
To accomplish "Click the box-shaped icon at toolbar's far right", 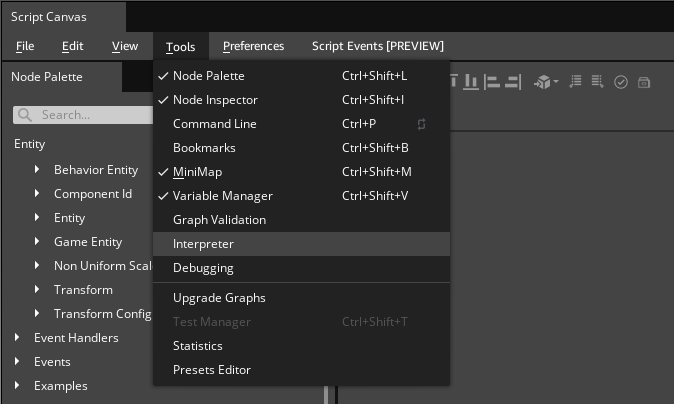I will (x=644, y=82).
